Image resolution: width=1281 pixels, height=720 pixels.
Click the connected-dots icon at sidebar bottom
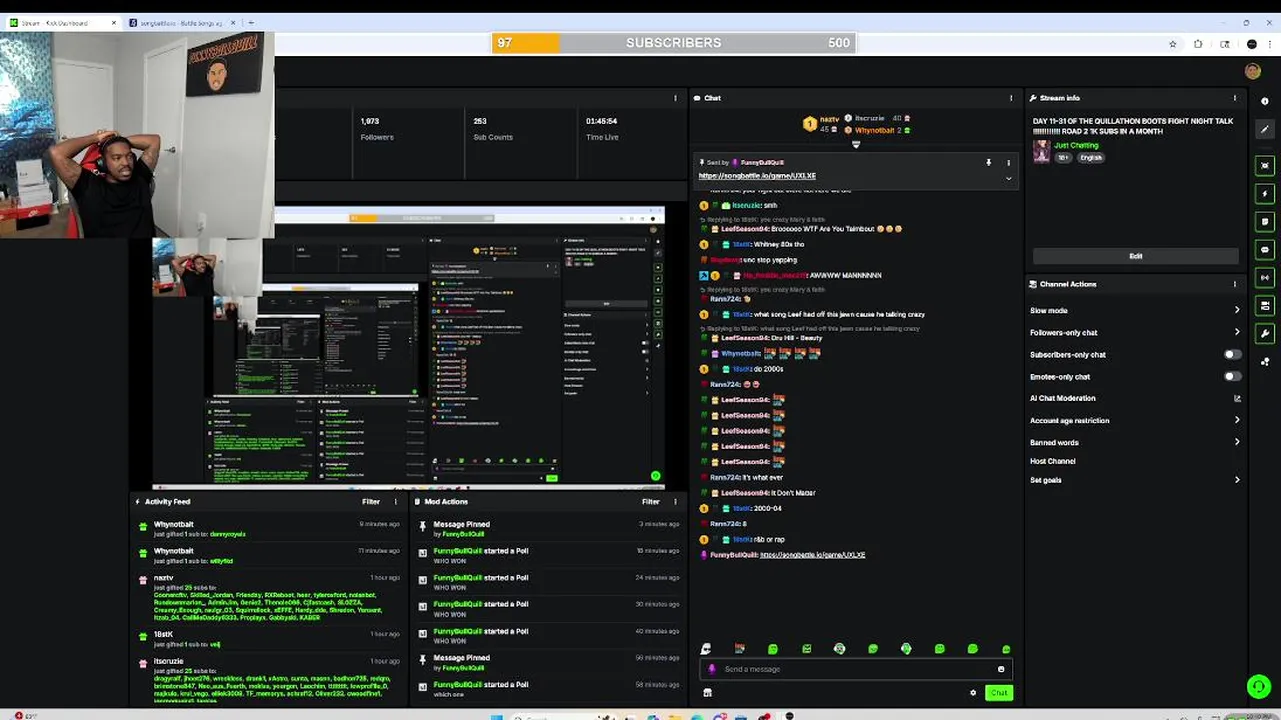click(1265, 361)
